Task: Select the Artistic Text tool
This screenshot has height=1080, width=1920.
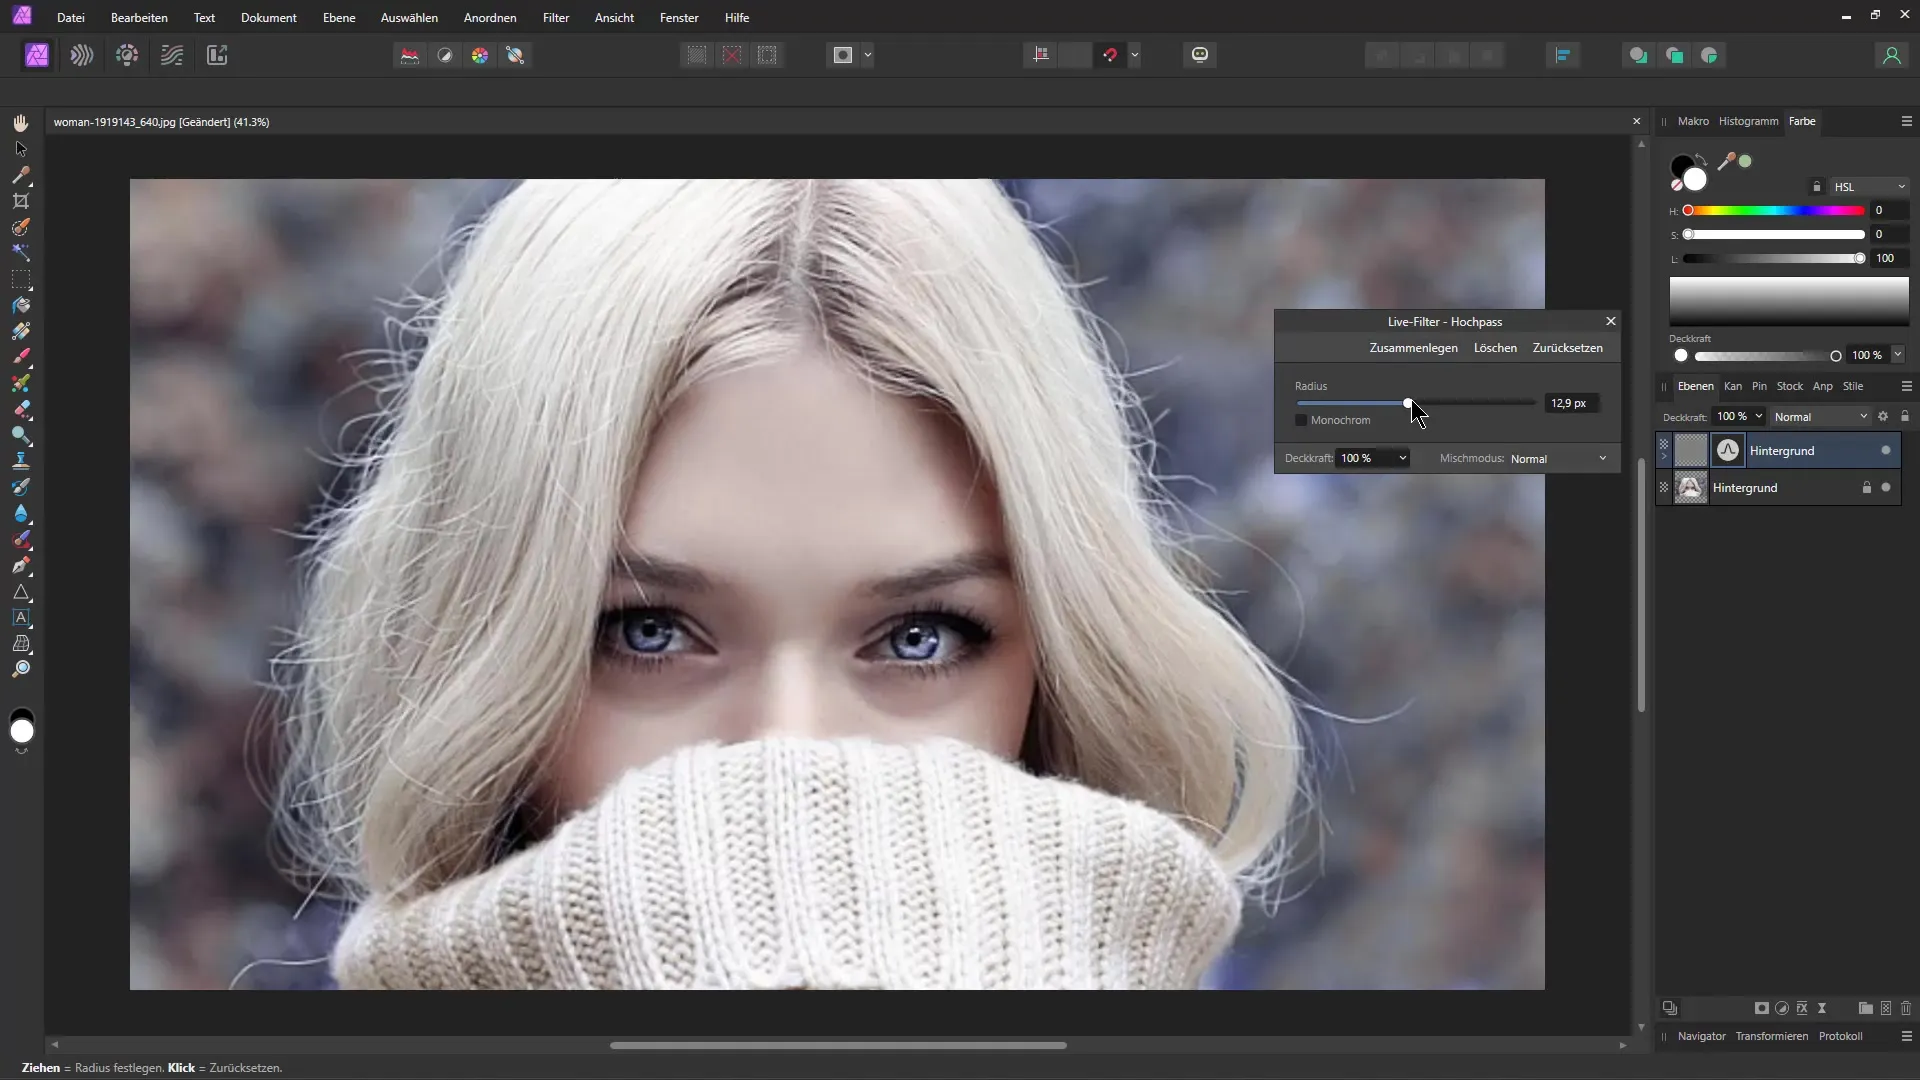Action: point(21,618)
